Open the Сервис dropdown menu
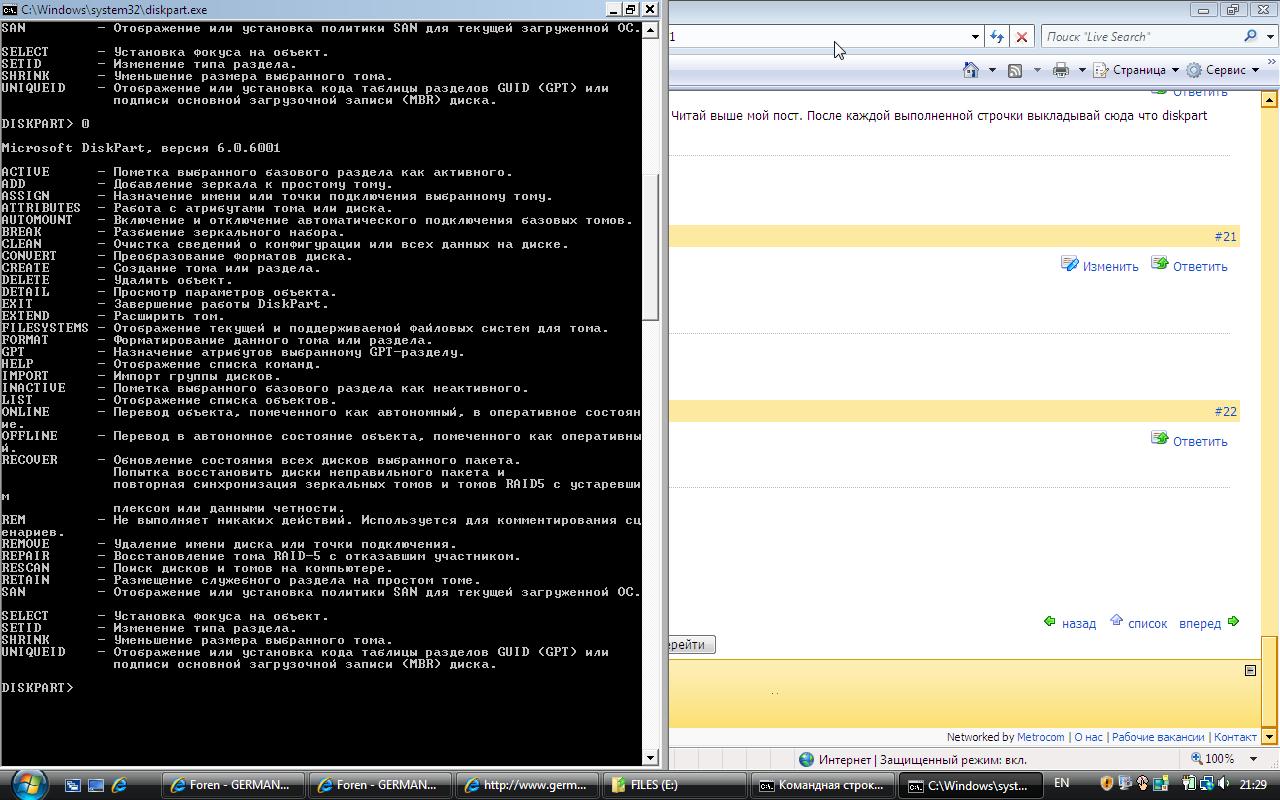The image size is (1280, 800). click(1224, 70)
